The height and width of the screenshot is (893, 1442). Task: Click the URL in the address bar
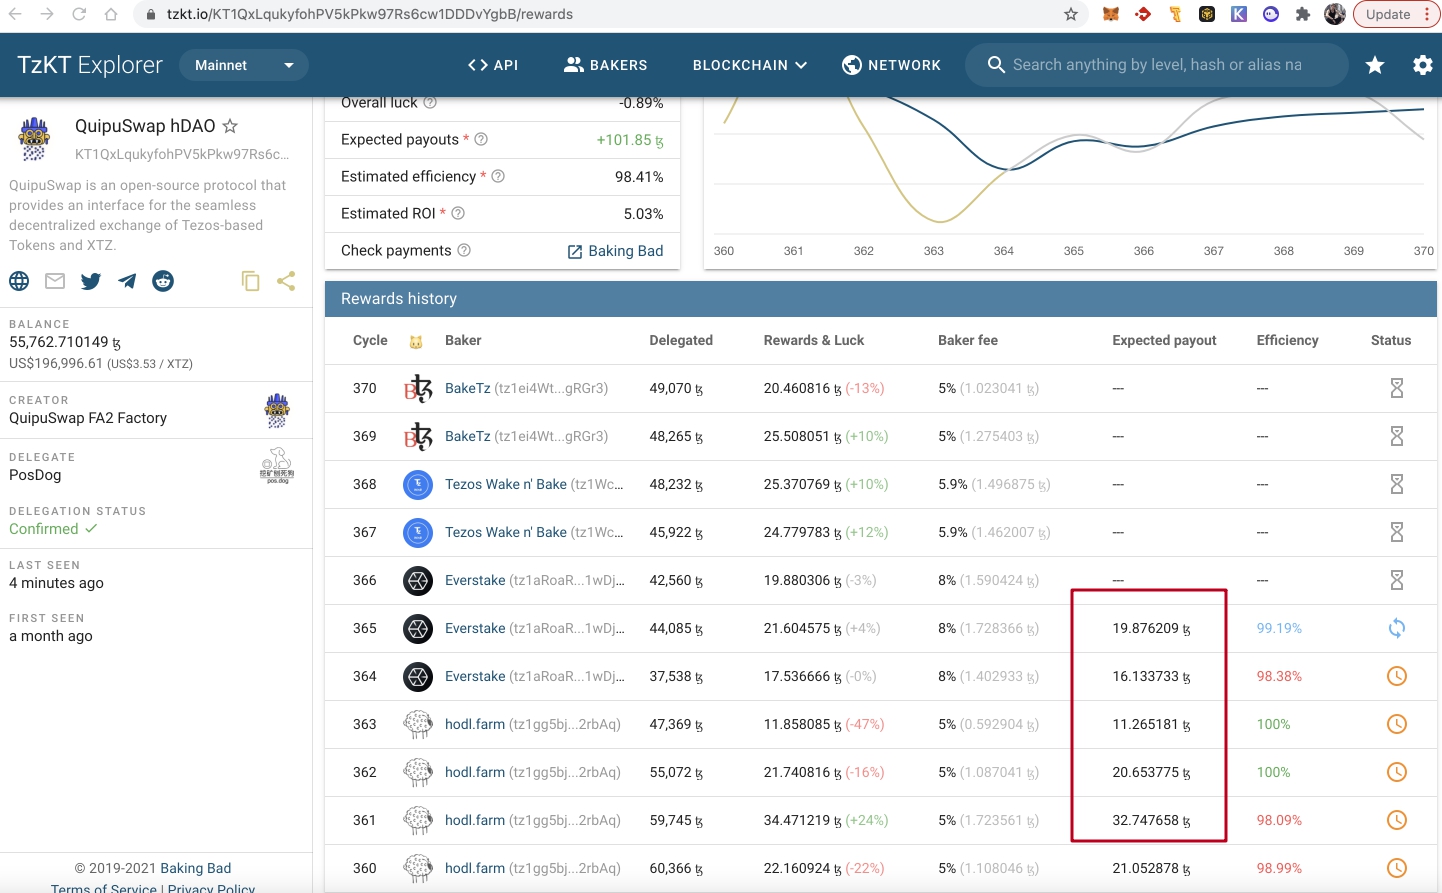pos(370,14)
